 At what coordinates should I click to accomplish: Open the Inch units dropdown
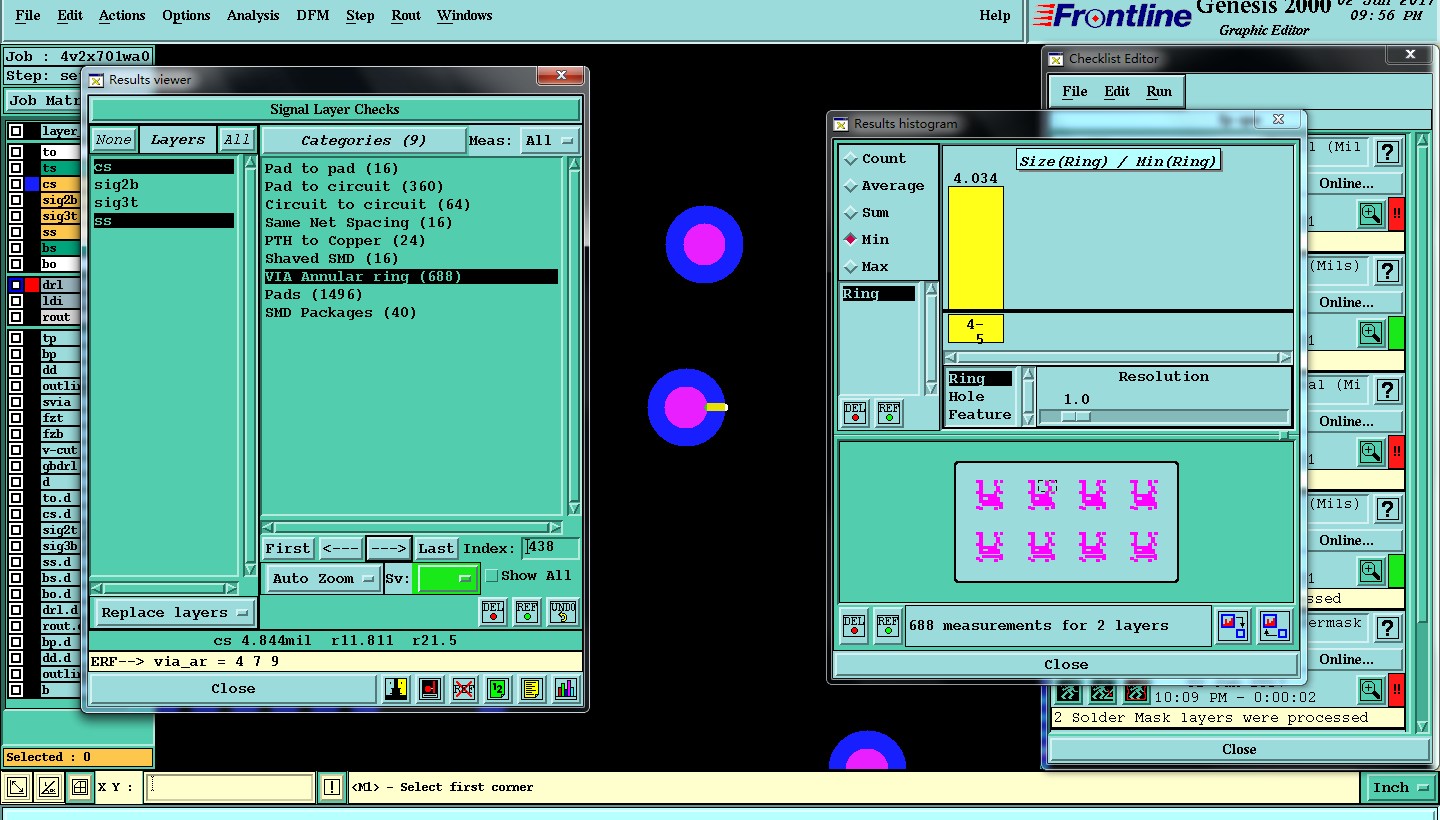click(x=1398, y=788)
